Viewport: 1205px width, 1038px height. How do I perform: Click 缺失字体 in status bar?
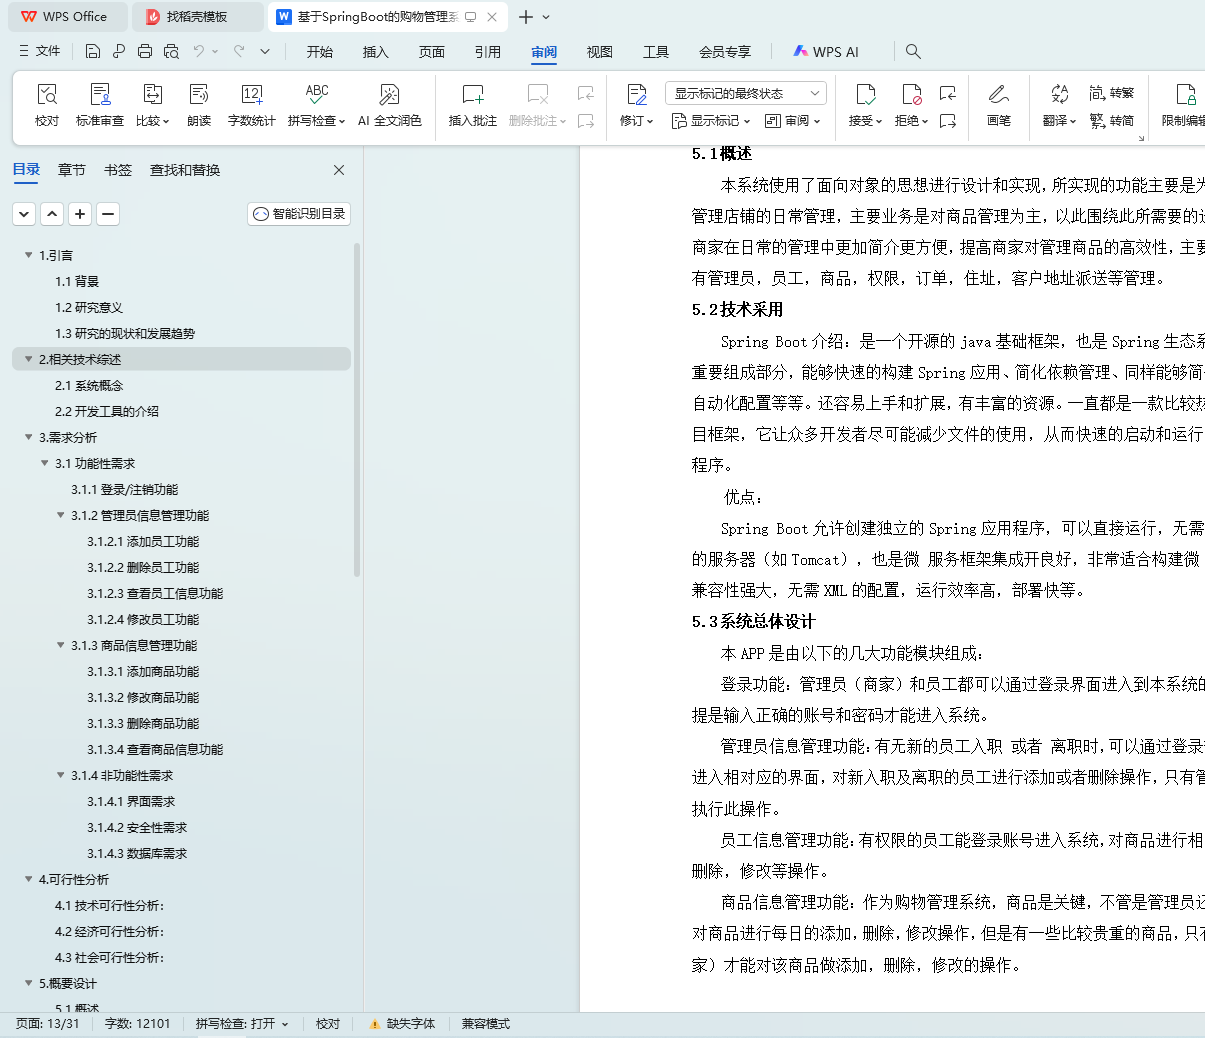(x=402, y=1024)
